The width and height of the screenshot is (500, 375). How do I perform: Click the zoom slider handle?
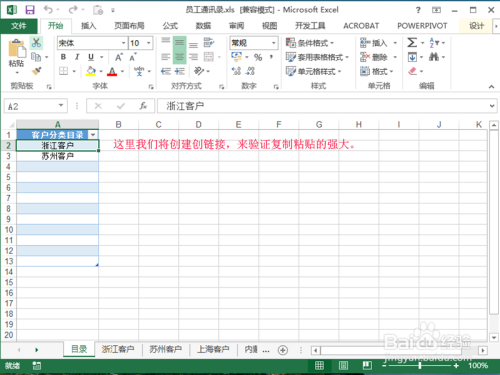coord(420,366)
